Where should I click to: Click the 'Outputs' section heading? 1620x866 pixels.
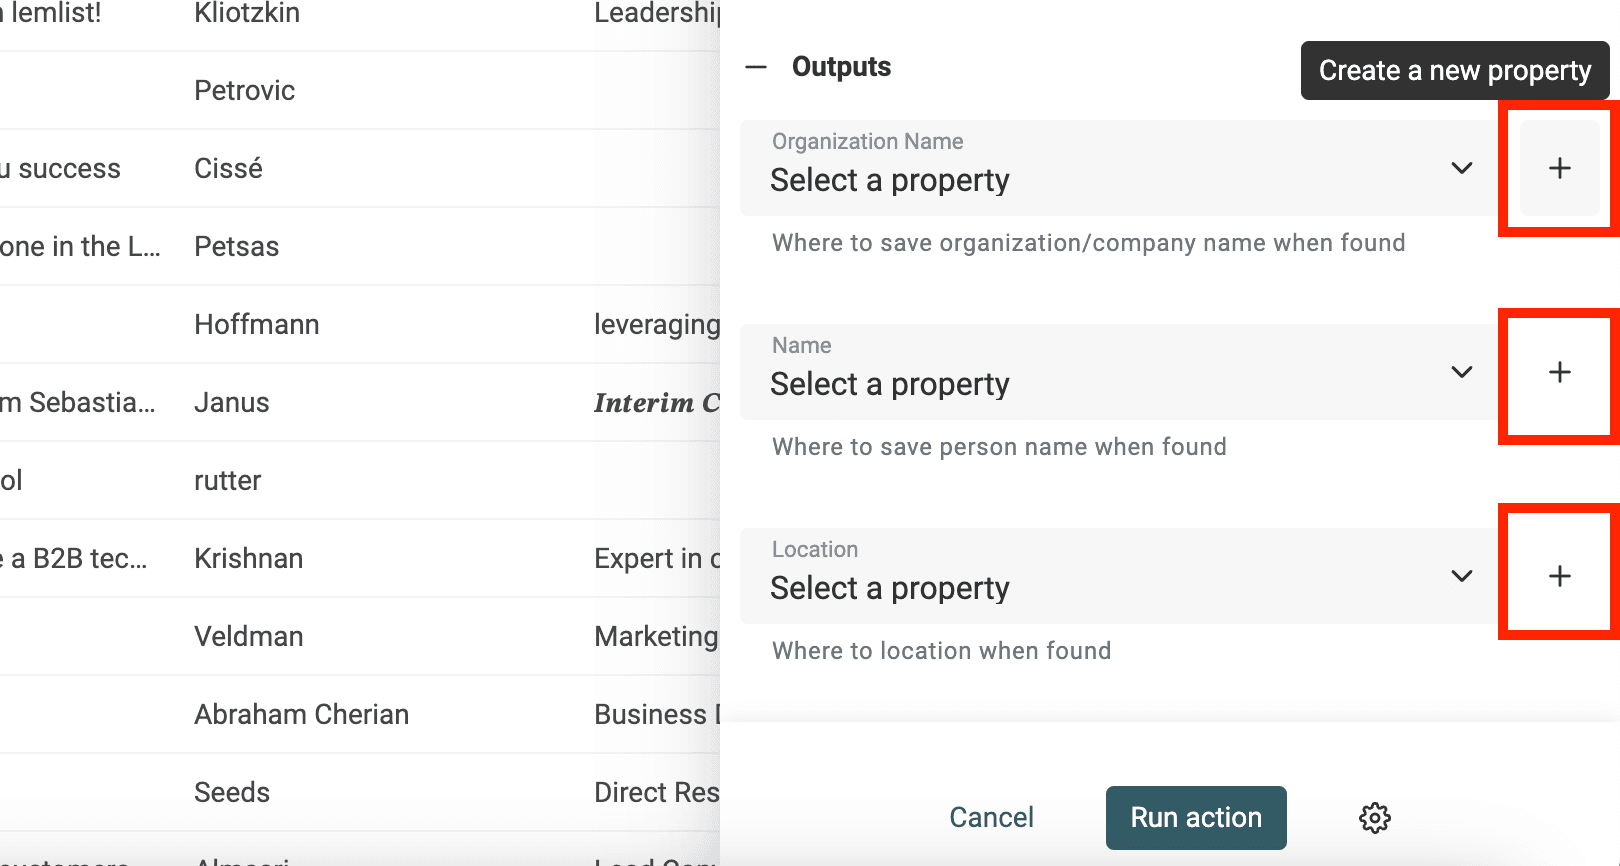click(841, 67)
